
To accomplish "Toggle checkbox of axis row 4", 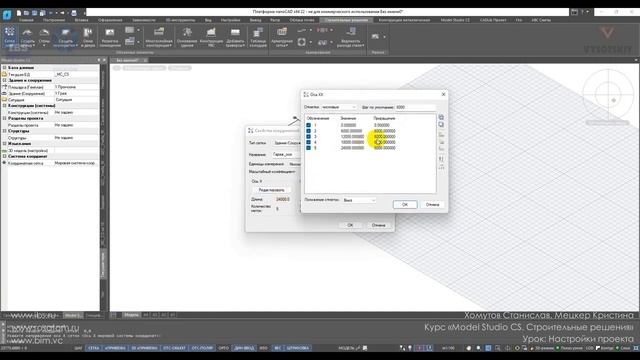I will click(309, 142).
